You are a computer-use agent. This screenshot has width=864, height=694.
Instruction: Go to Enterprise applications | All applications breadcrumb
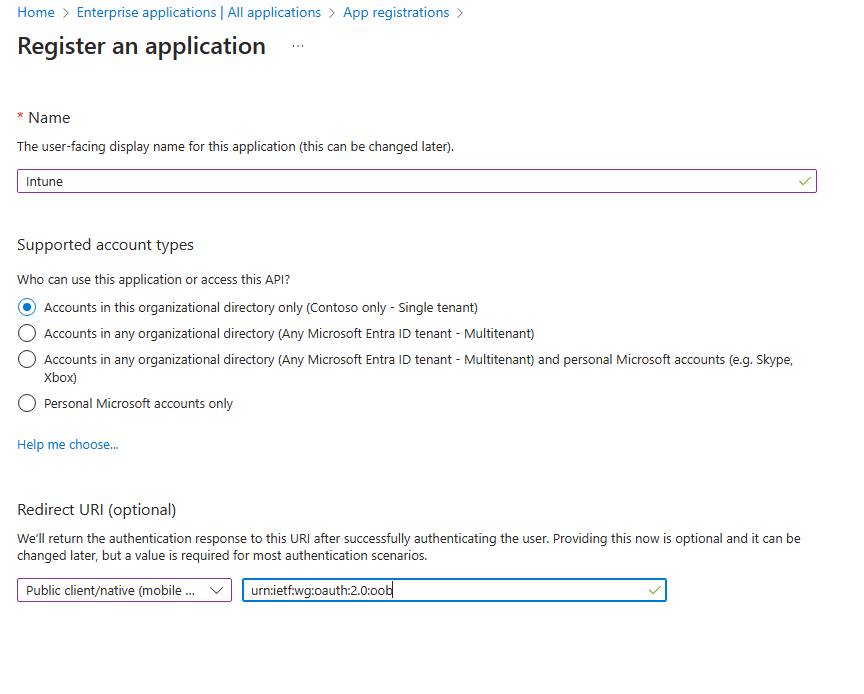pyautogui.click(x=198, y=12)
